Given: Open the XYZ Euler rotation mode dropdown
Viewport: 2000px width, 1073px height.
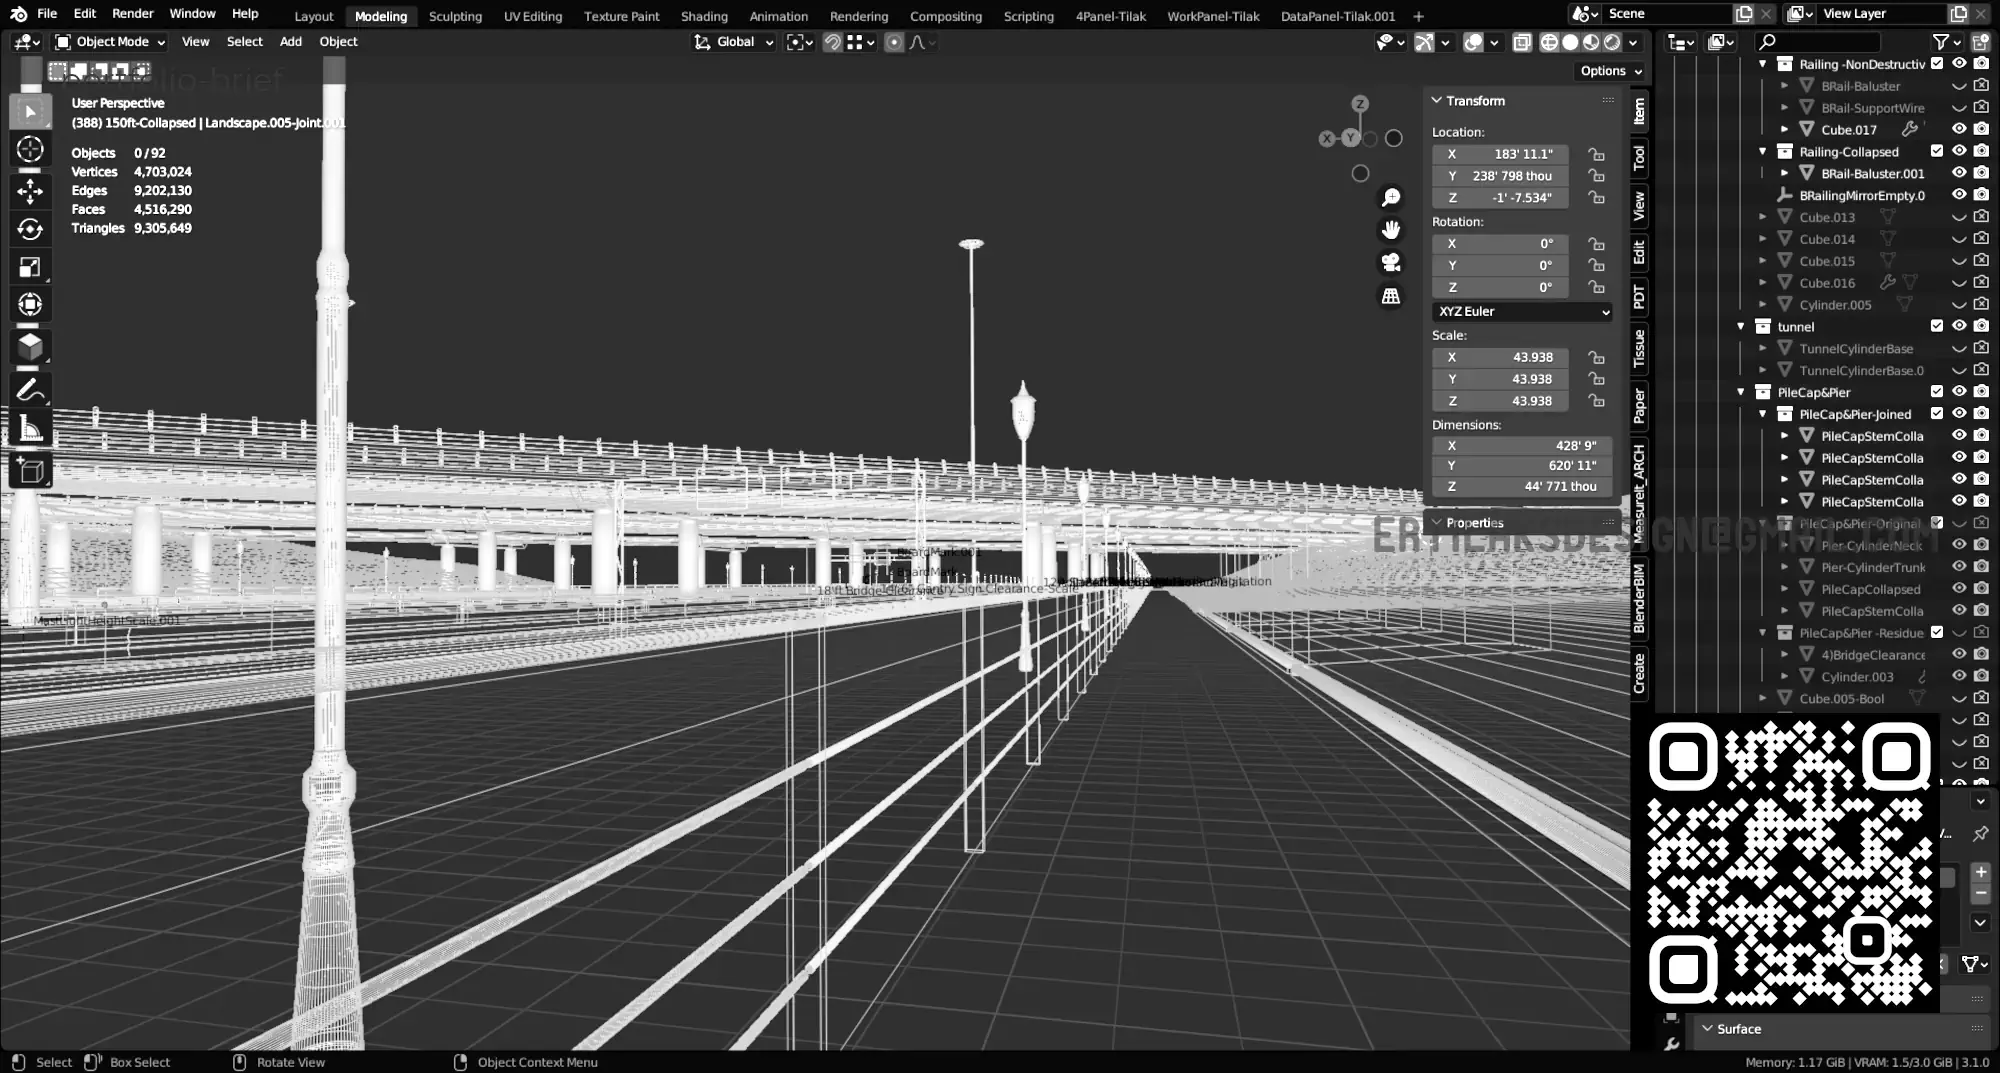Looking at the screenshot, I should point(1523,312).
